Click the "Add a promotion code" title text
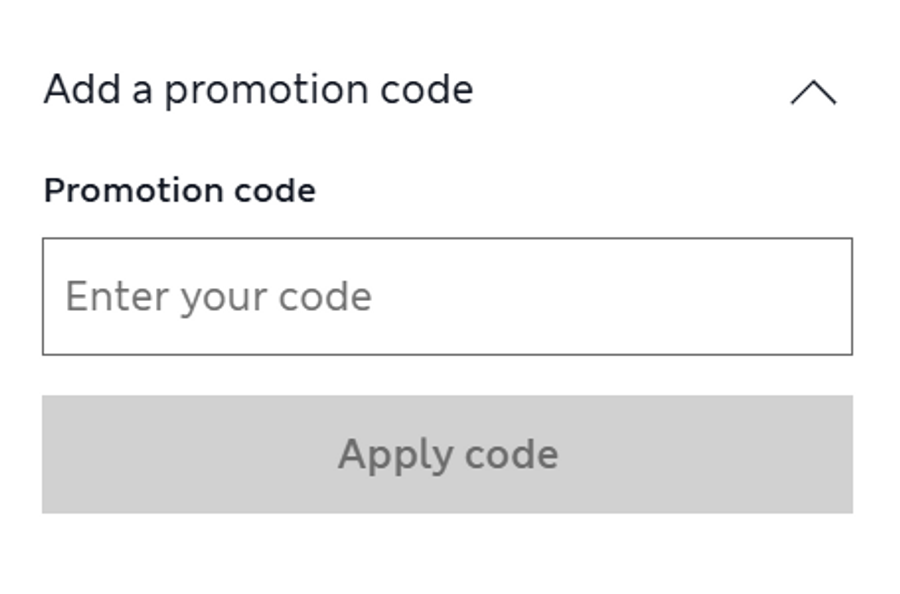The width and height of the screenshot is (900, 594). click(258, 90)
